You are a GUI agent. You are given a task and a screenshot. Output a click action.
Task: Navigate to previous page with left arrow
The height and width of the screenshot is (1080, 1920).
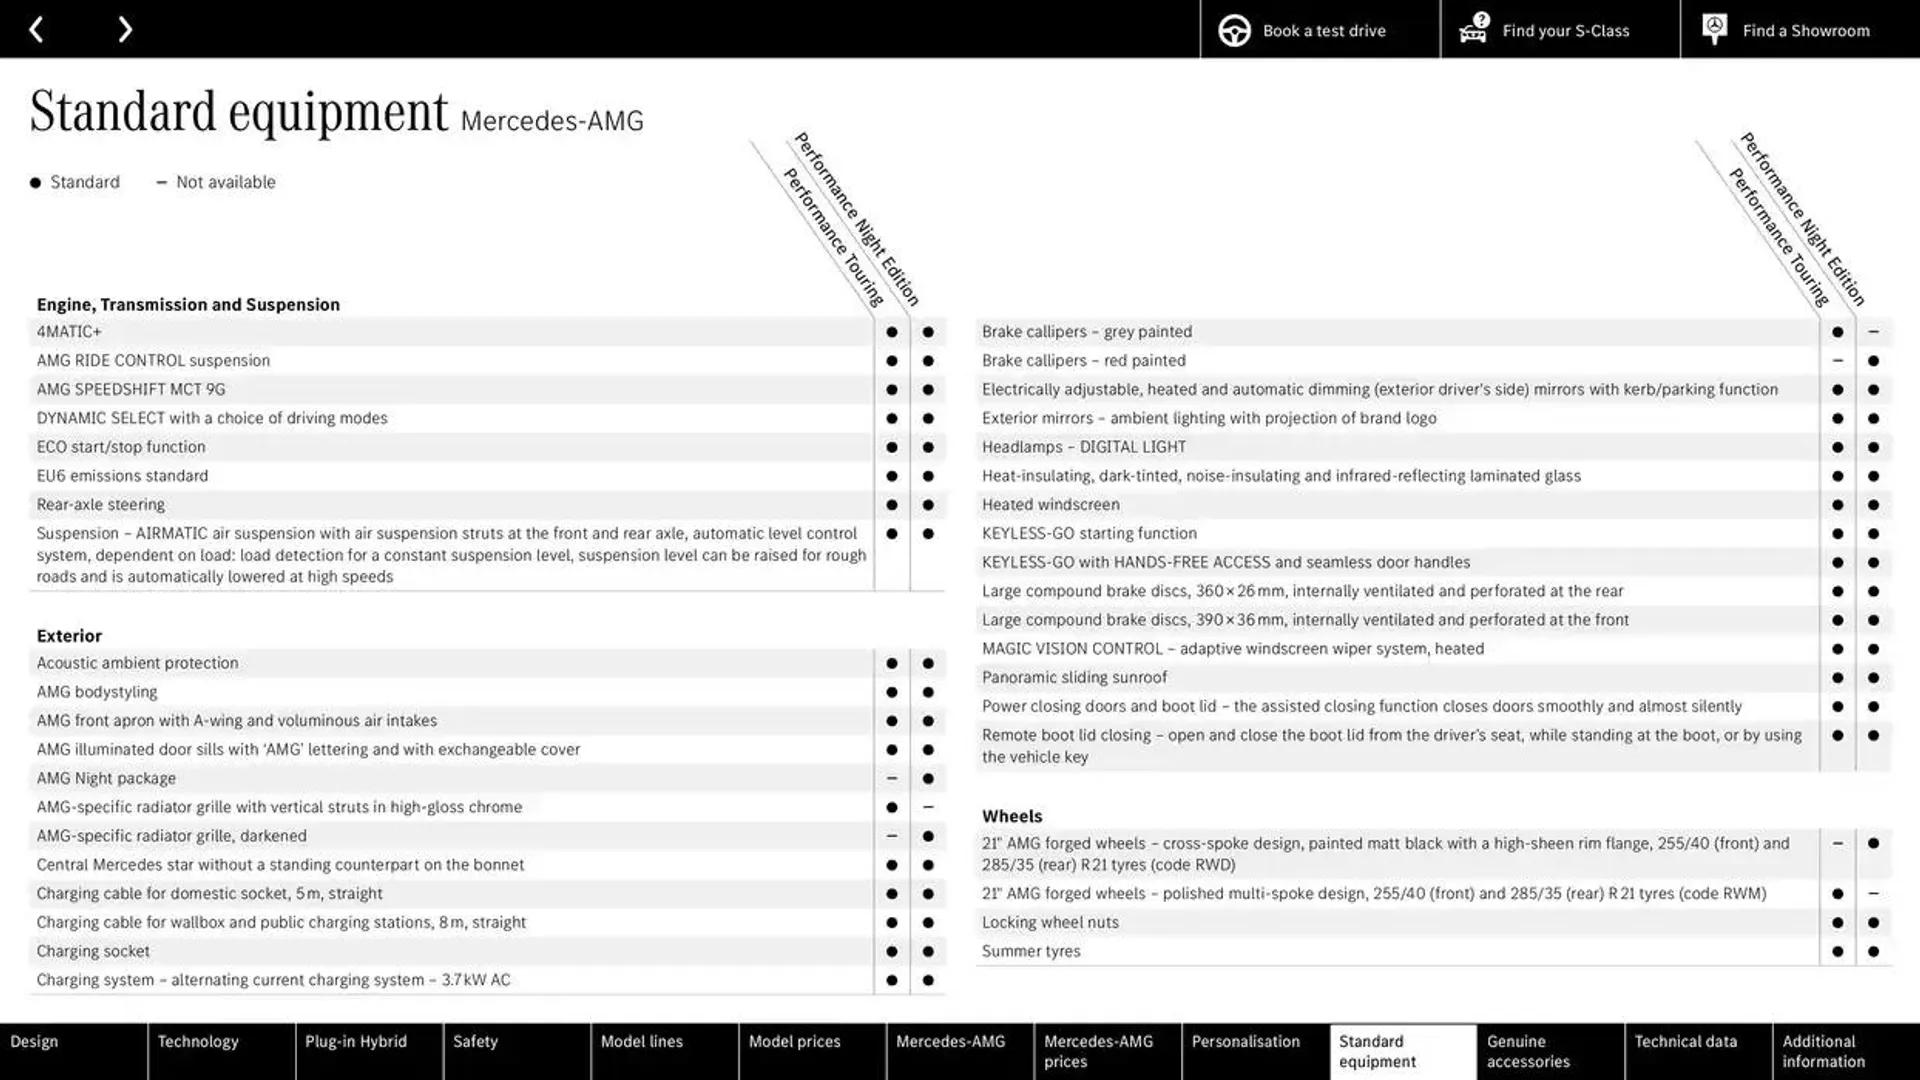[x=36, y=29]
